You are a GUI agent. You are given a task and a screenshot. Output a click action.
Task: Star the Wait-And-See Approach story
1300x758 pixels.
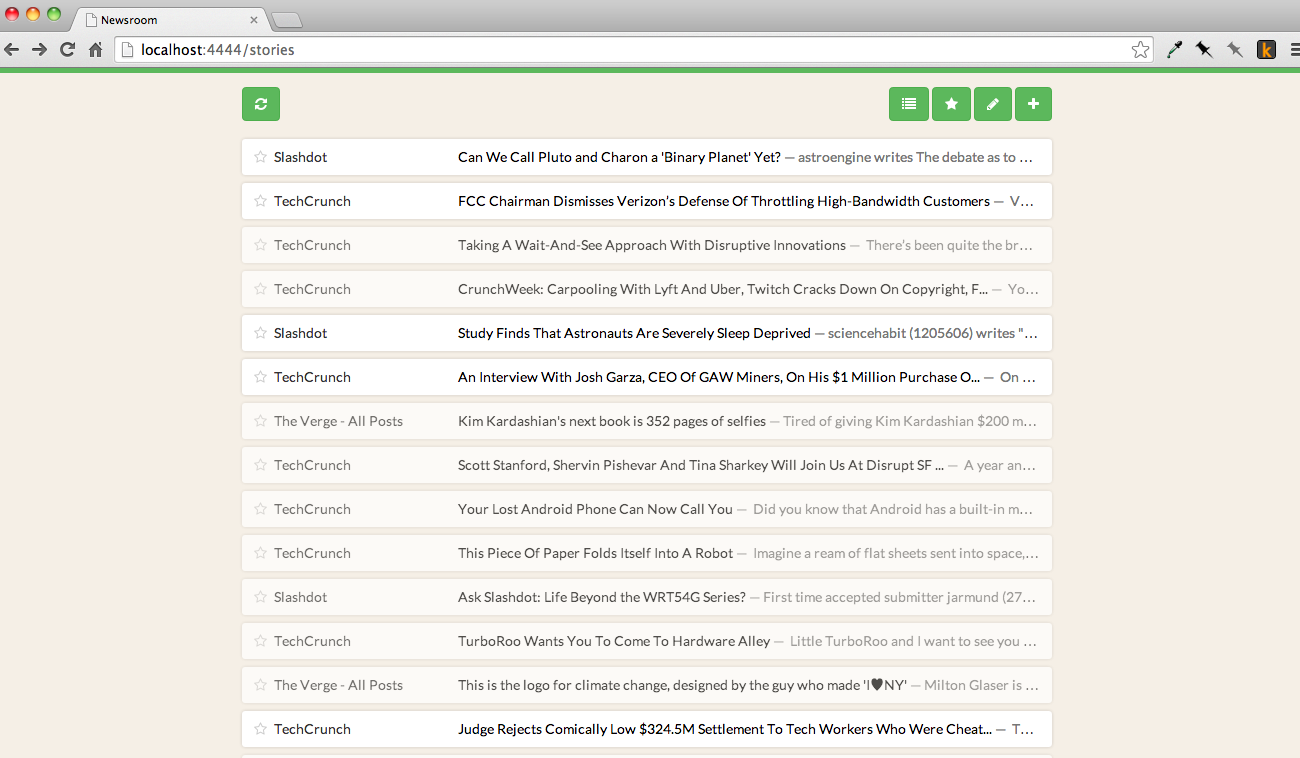(x=260, y=245)
